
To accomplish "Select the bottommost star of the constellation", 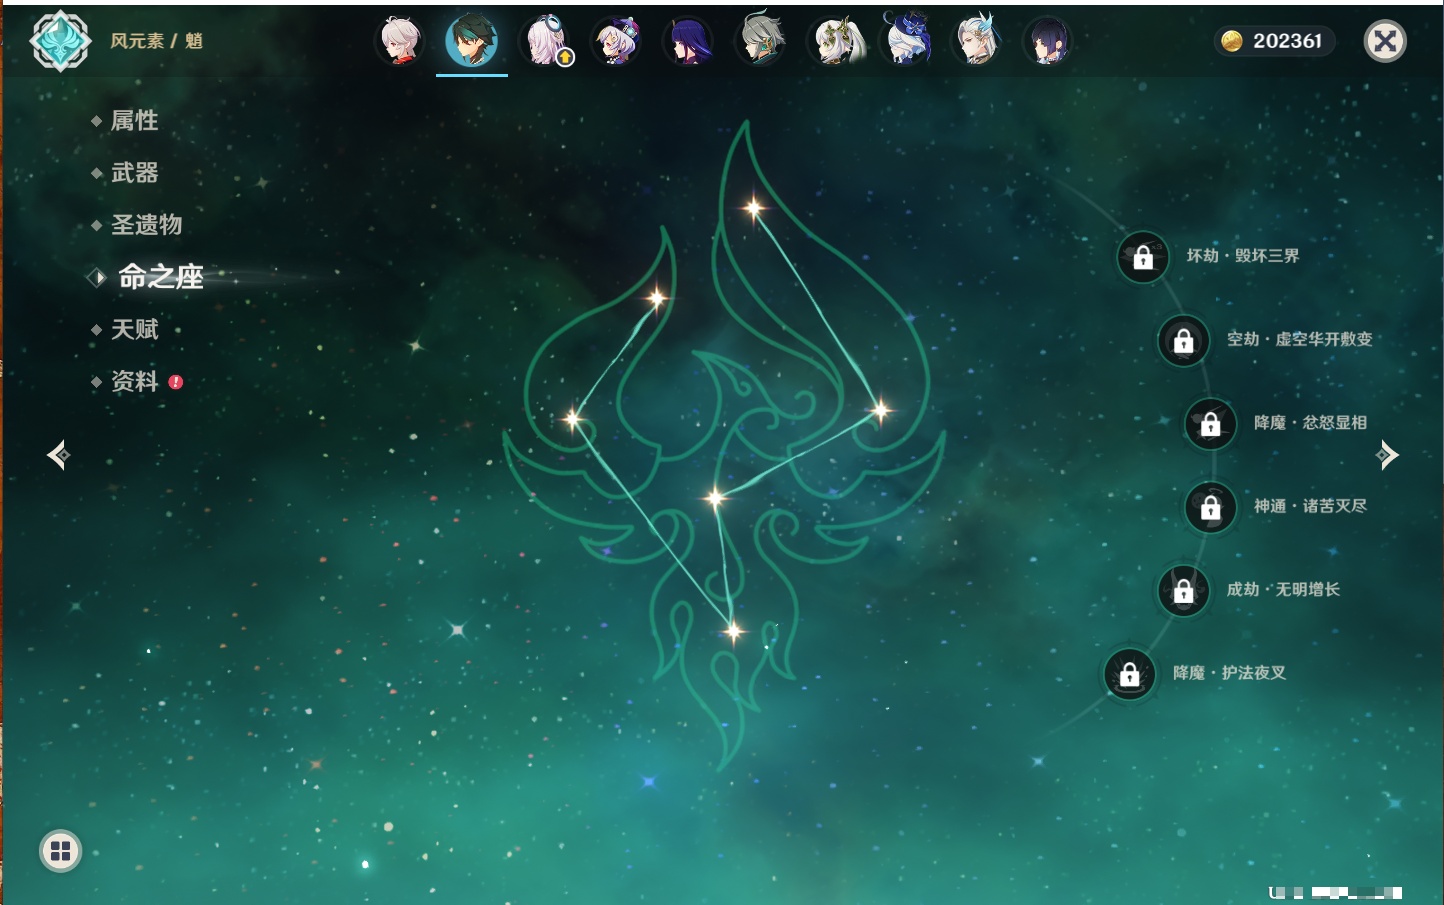I will (x=733, y=631).
